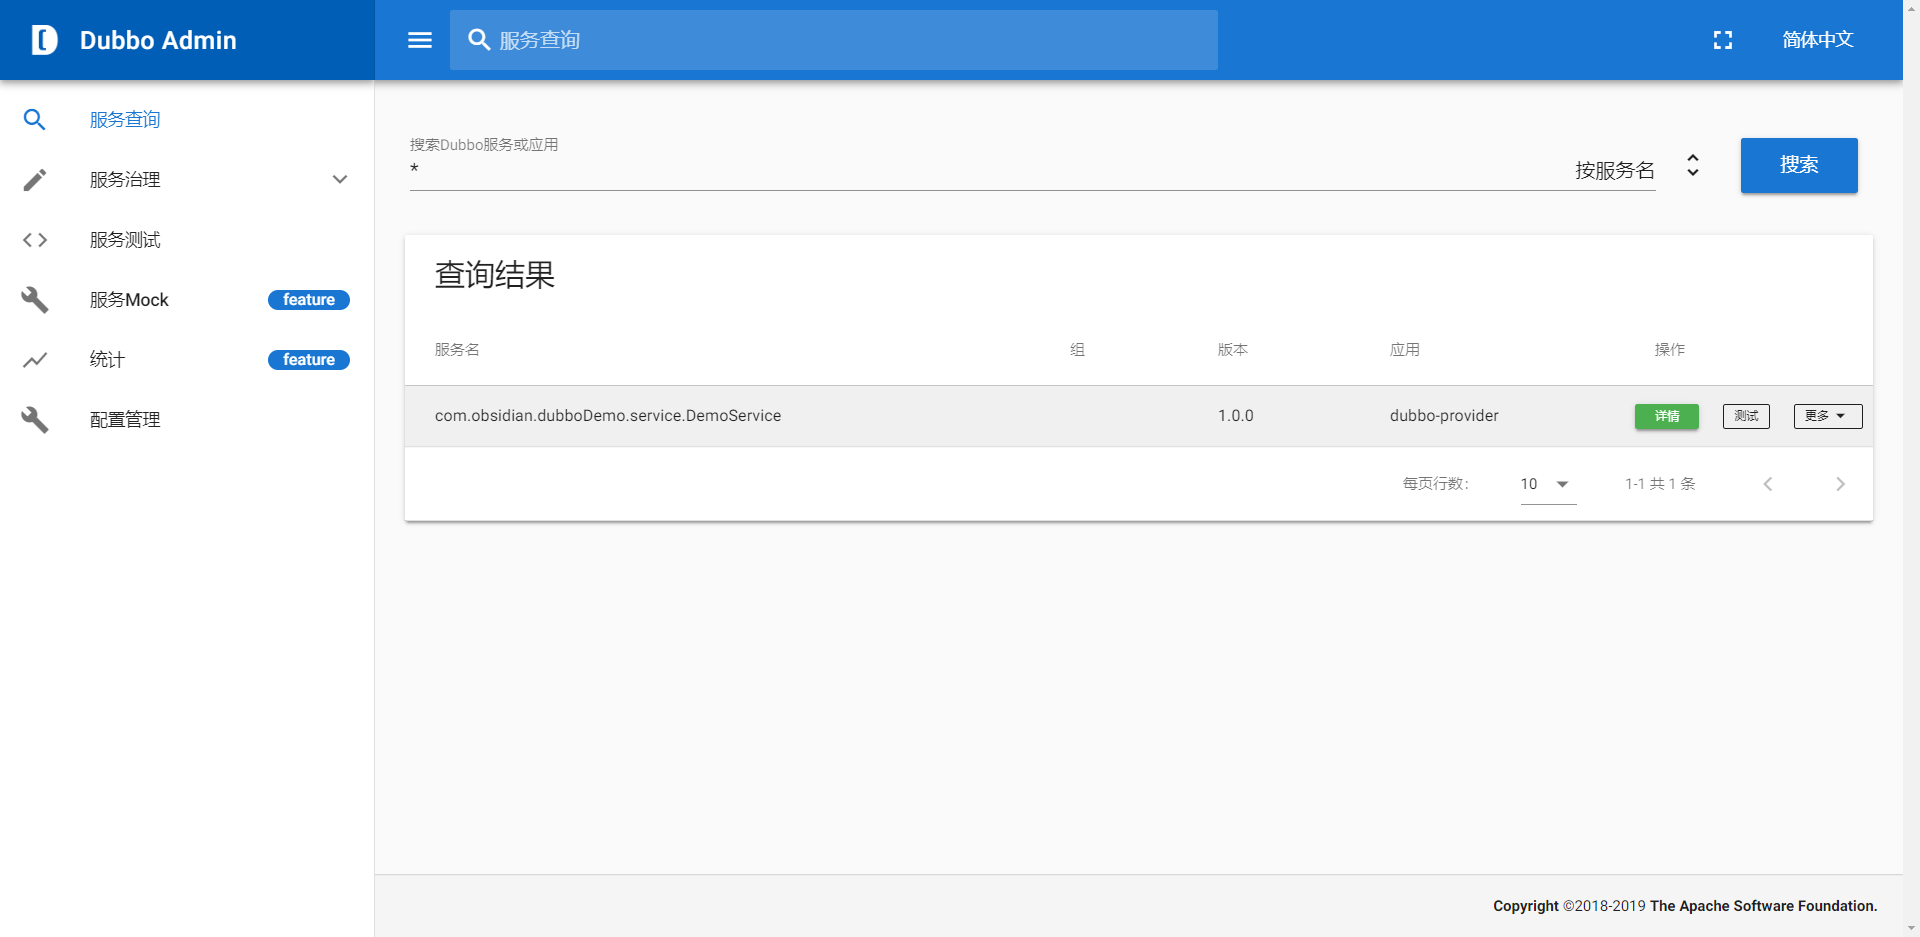The width and height of the screenshot is (1920, 937).
Task: Click the 每页行数 label
Action: [x=1436, y=484]
